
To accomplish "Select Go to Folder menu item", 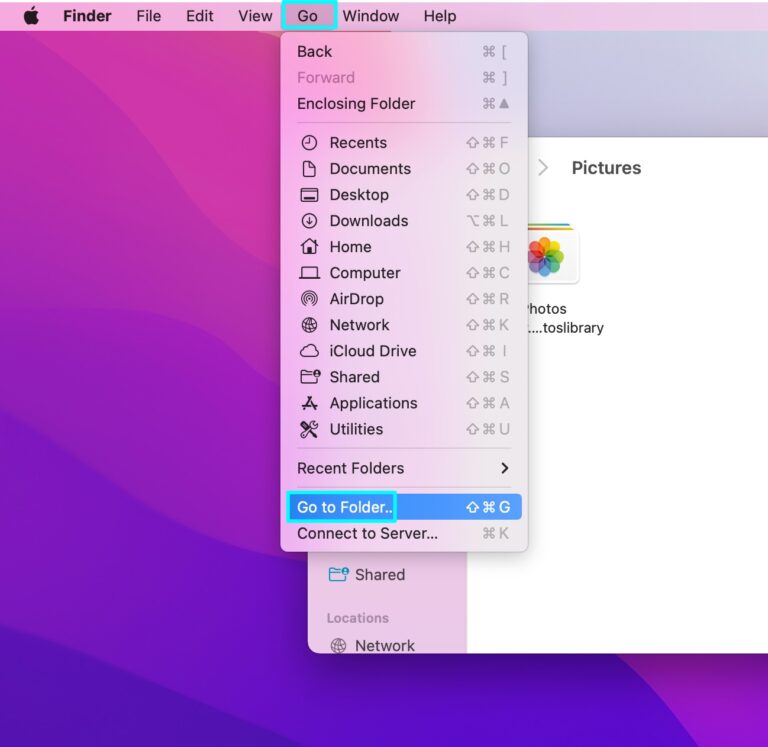I will click(x=404, y=507).
